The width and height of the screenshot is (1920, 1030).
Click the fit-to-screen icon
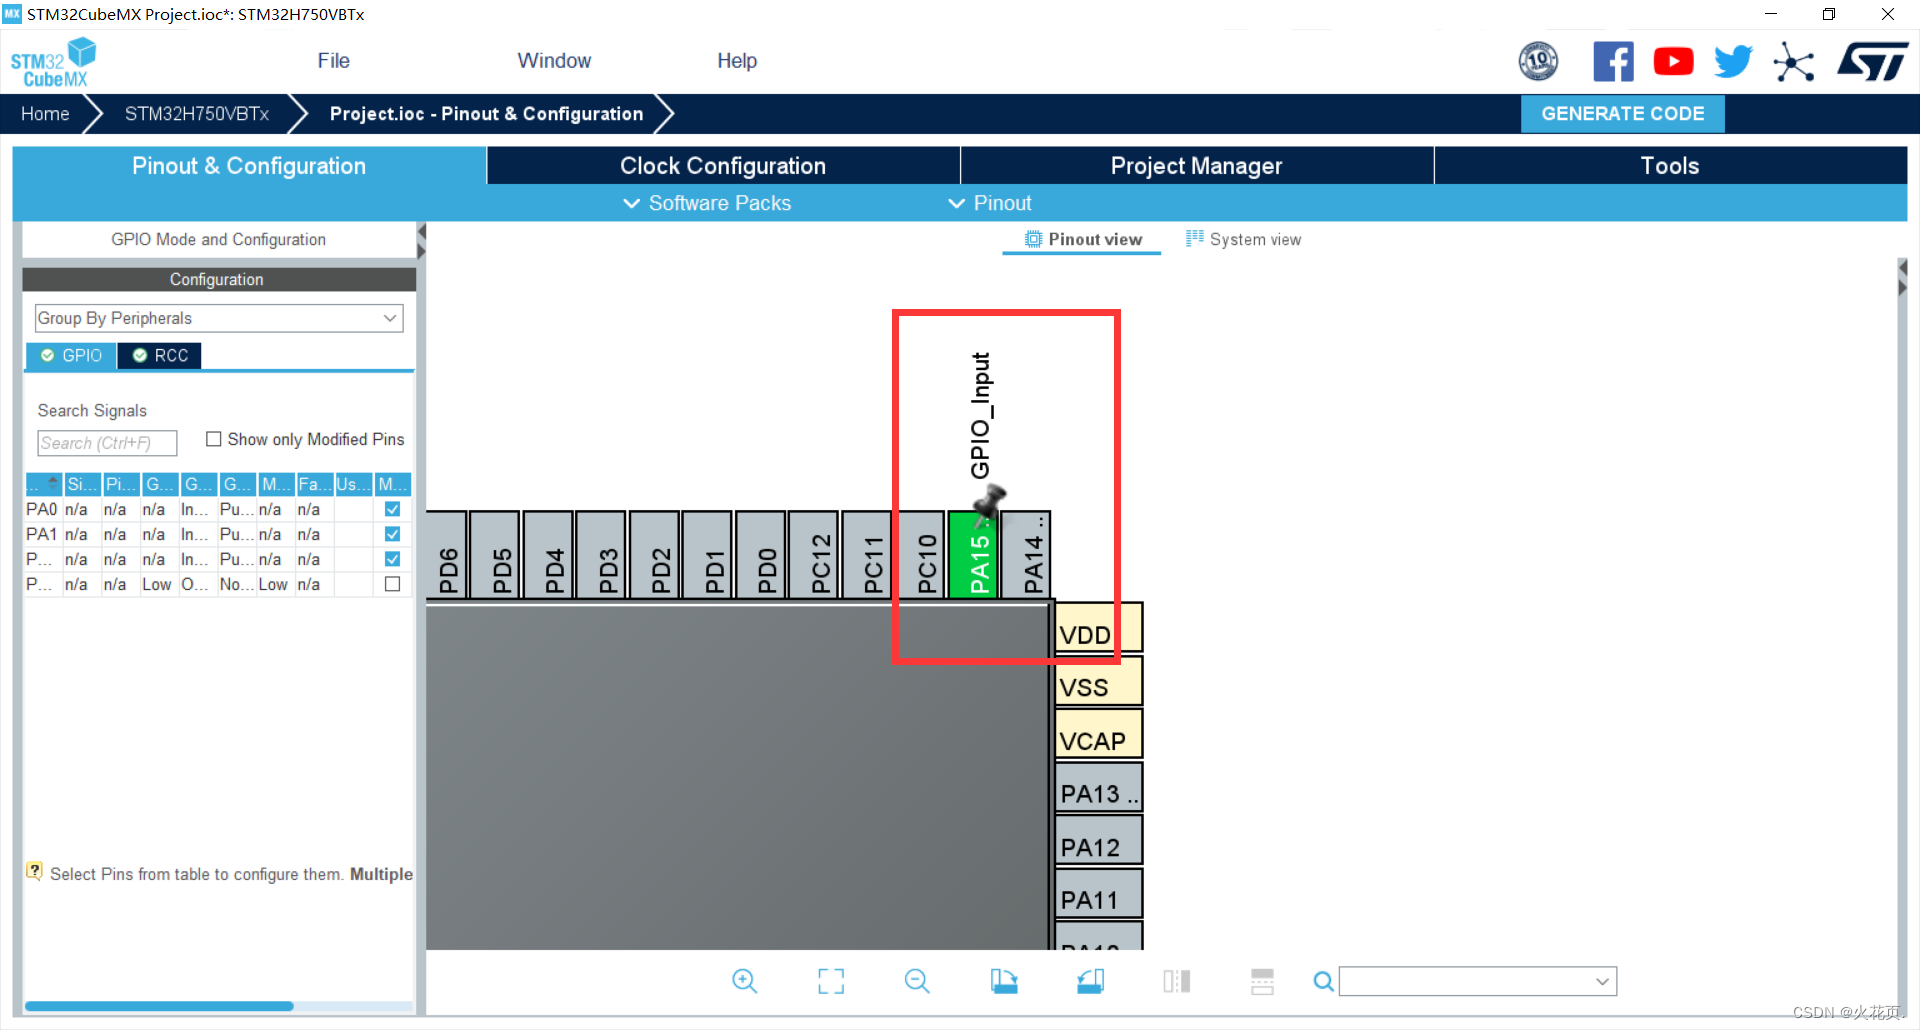(831, 981)
